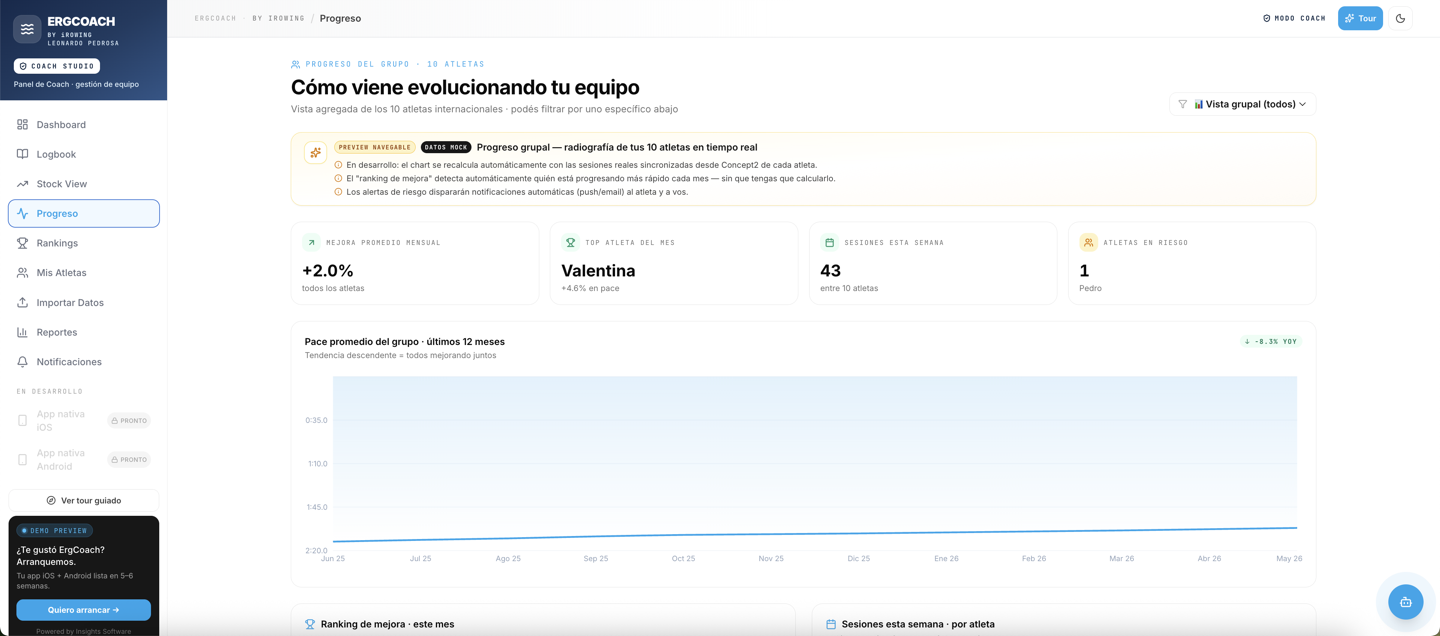
Task: Click the Preview Navegable tag
Action: coord(375,147)
